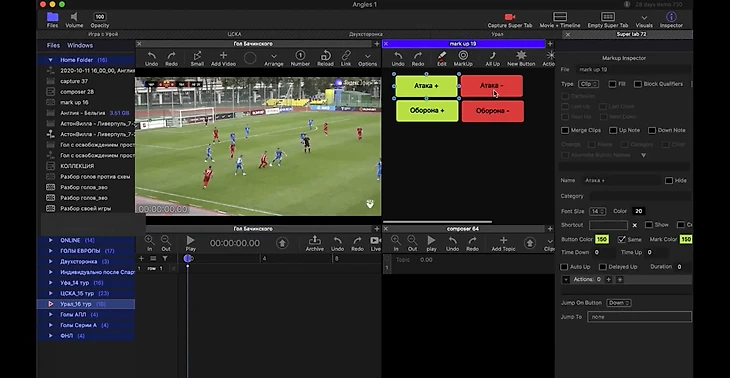
Task: Enable the Merge Clips checkbox
Action: tap(565, 130)
